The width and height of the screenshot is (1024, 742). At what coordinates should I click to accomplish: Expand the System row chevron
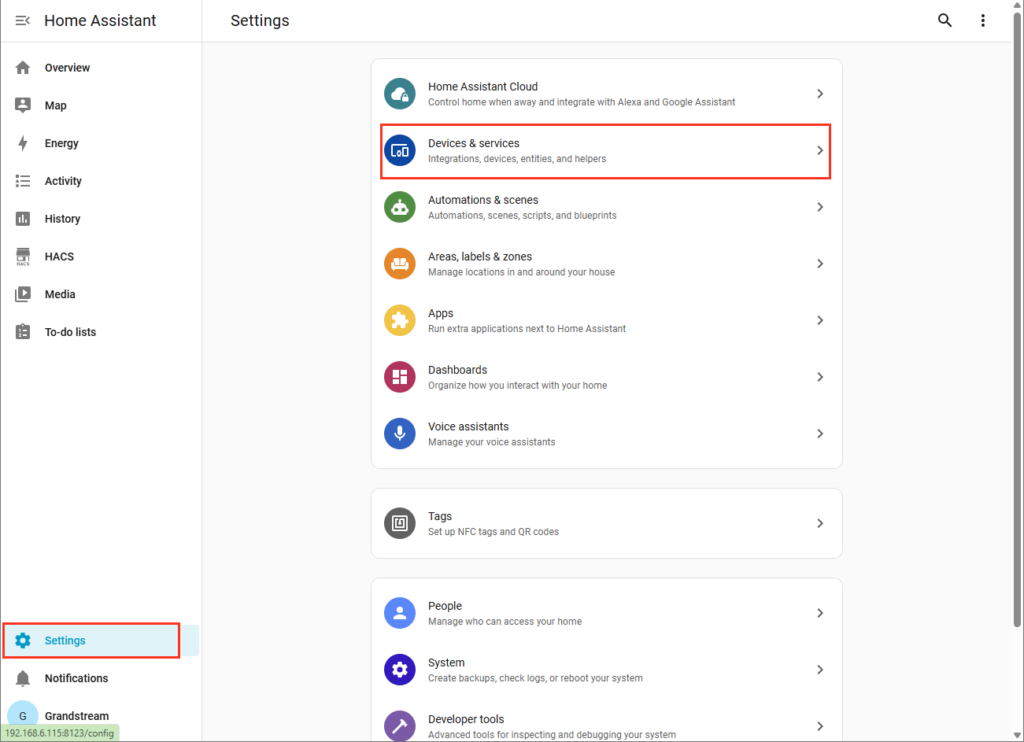pos(820,669)
